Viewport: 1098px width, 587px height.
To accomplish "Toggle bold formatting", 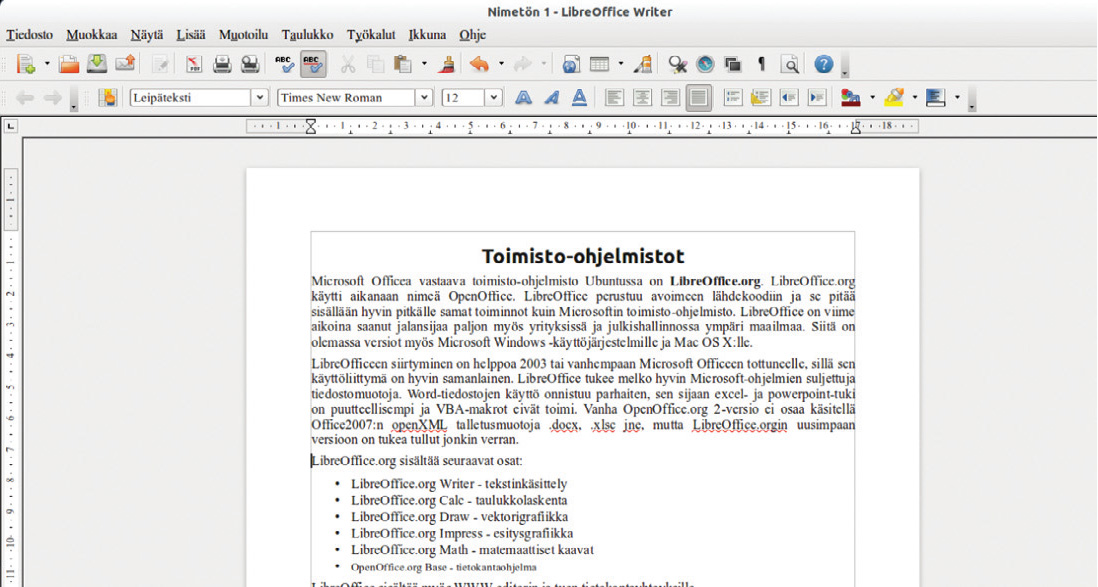I will pyautogui.click(x=523, y=97).
